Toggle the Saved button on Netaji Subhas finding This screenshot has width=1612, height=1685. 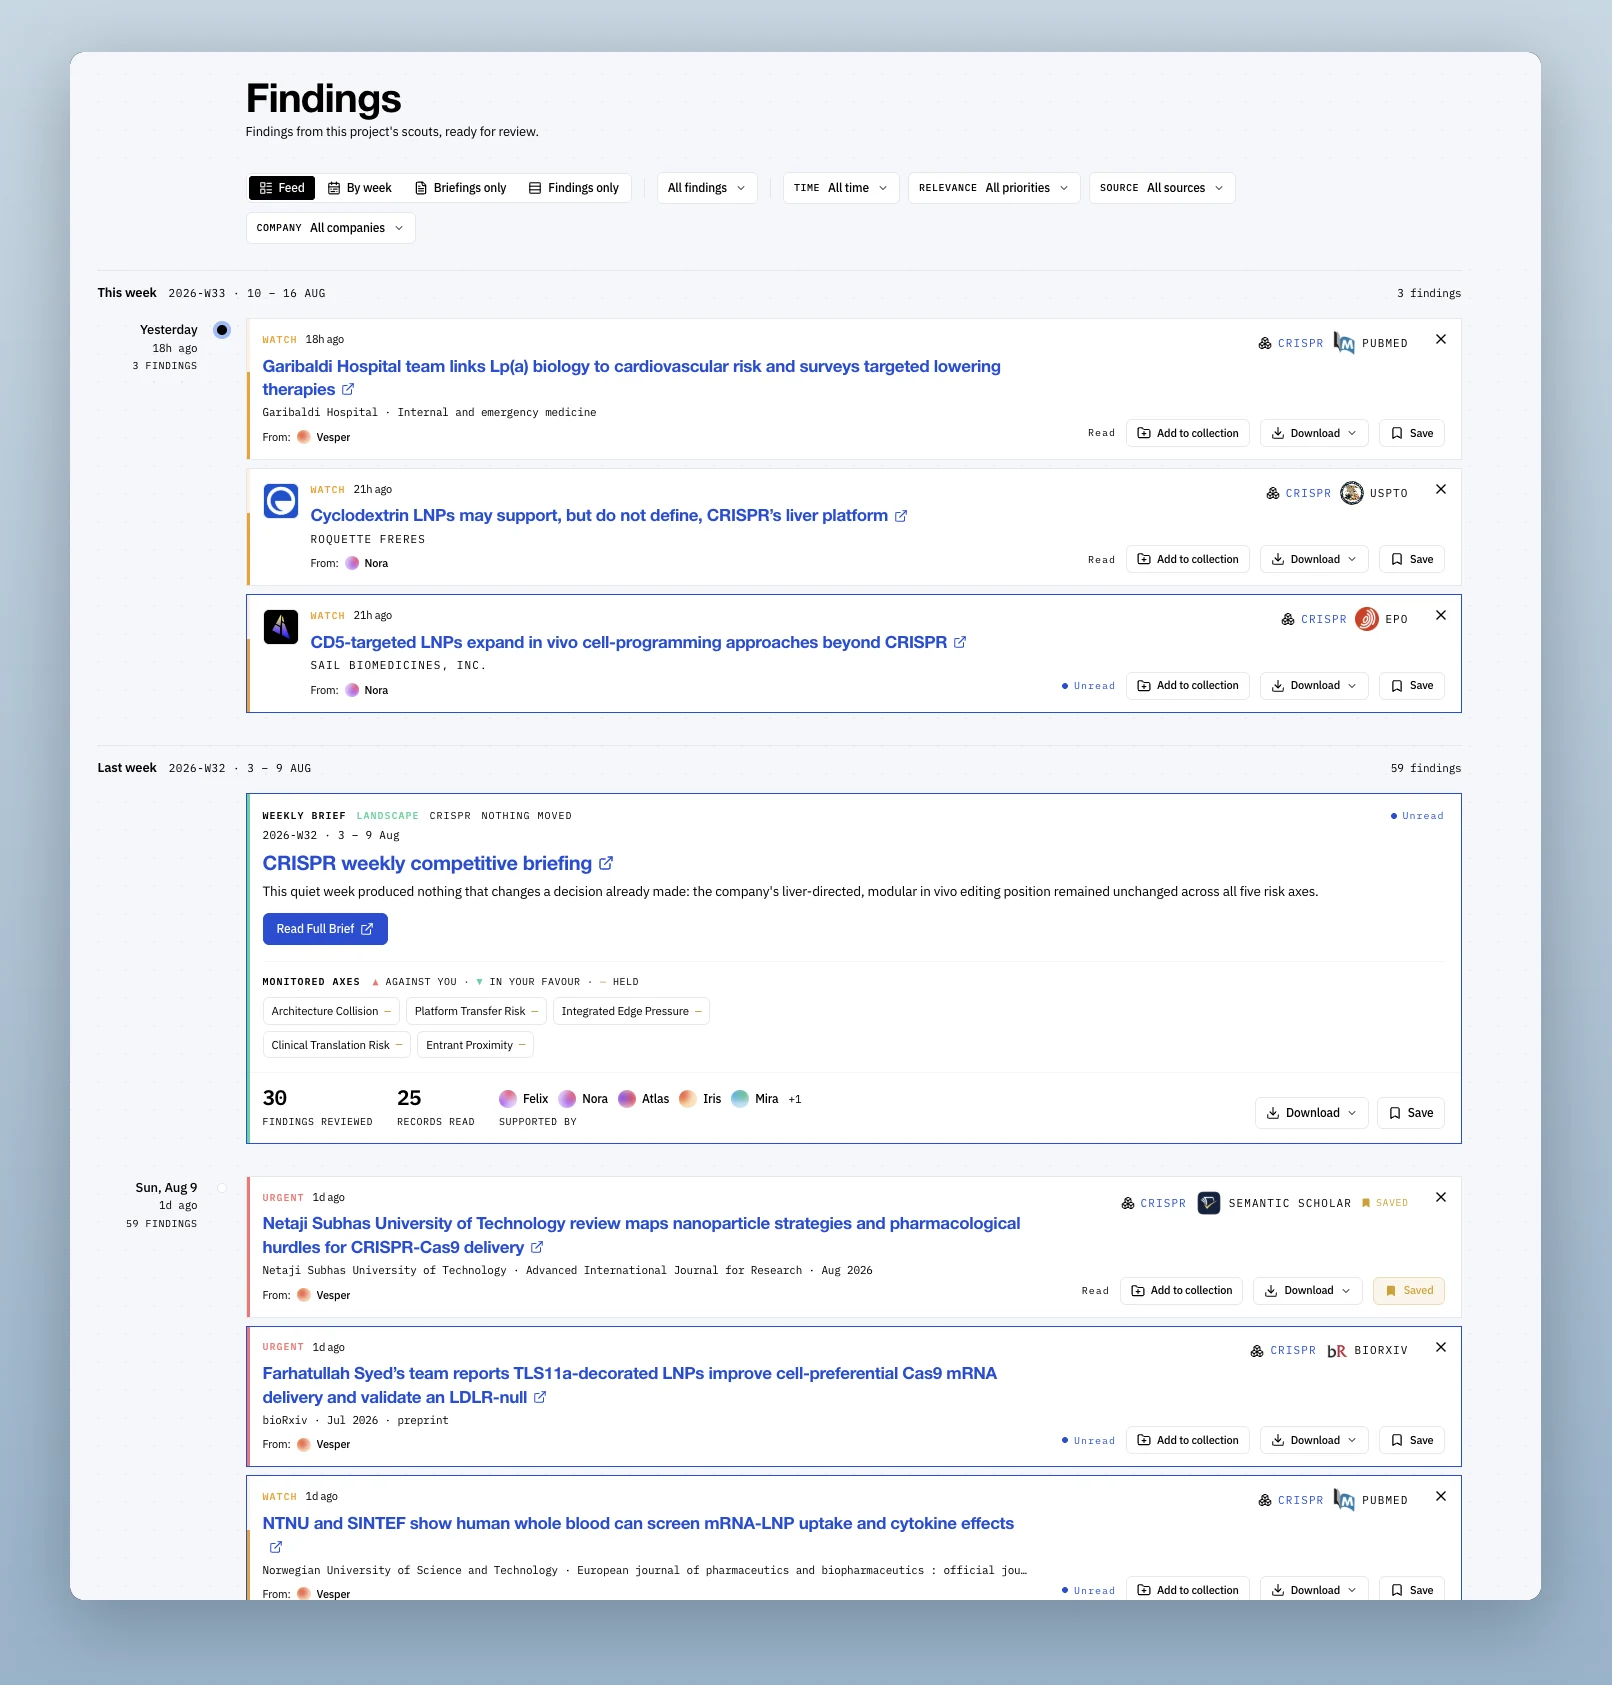(1408, 1291)
